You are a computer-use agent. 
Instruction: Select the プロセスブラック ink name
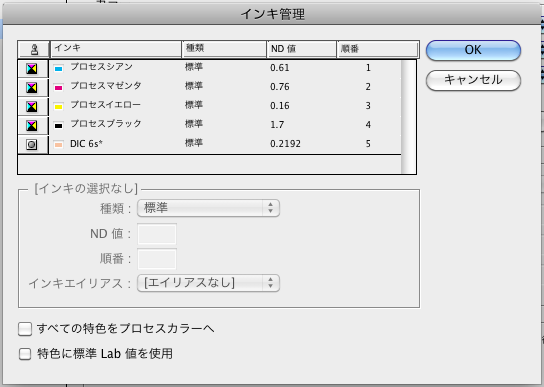coord(106,124)
